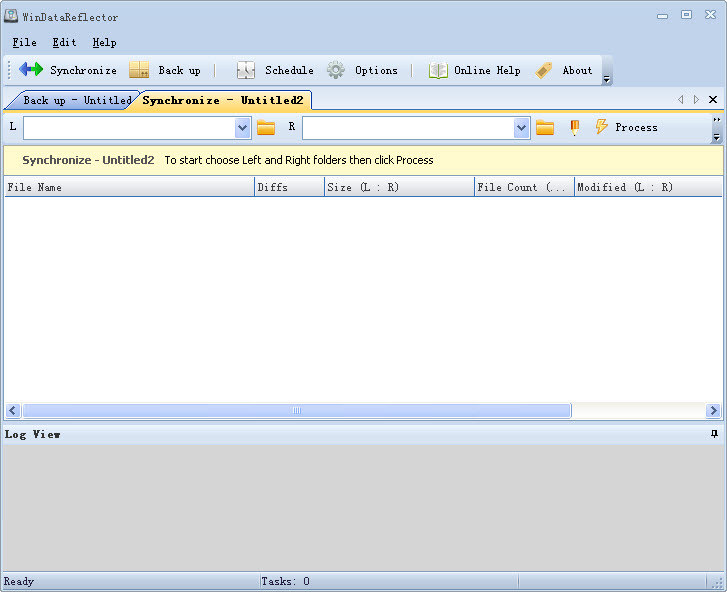The image size is (727, 592).
Task: Open Options with the gear icon
Action: coord(337,70)
